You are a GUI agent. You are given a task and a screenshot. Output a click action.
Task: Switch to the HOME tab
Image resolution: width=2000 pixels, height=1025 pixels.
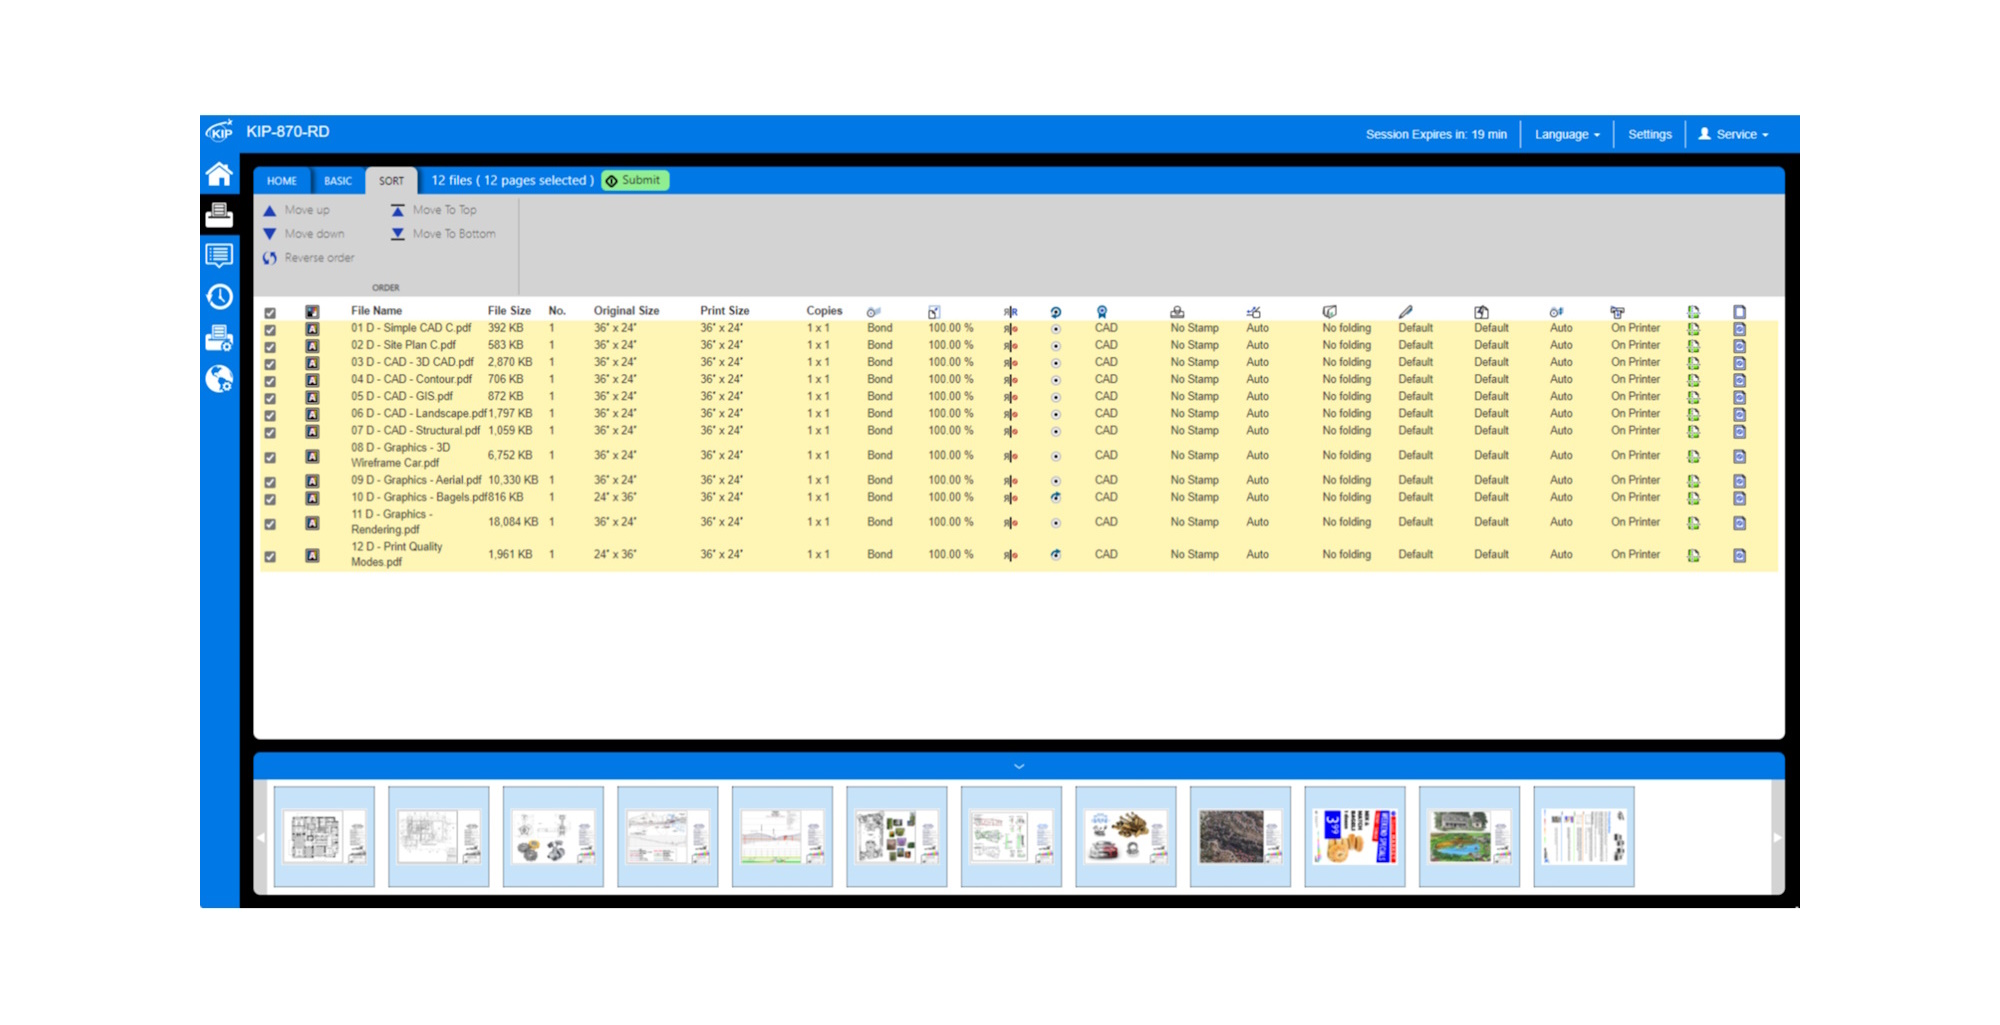[x=282, y=181]
